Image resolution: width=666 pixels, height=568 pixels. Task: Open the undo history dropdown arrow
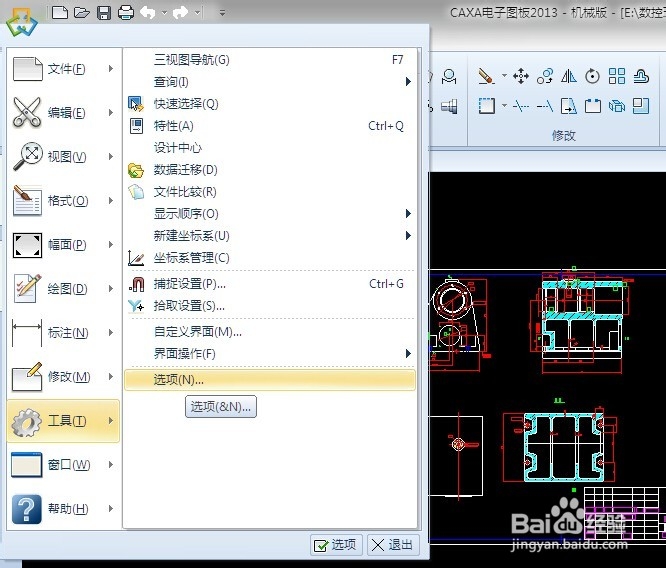[164, 13]
